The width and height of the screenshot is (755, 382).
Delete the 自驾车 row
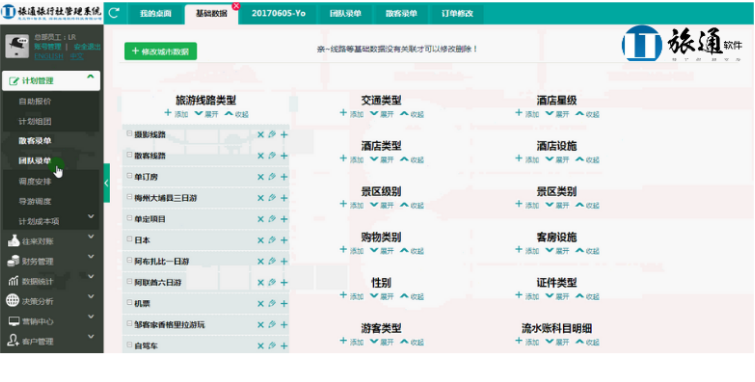pos(260,346)
